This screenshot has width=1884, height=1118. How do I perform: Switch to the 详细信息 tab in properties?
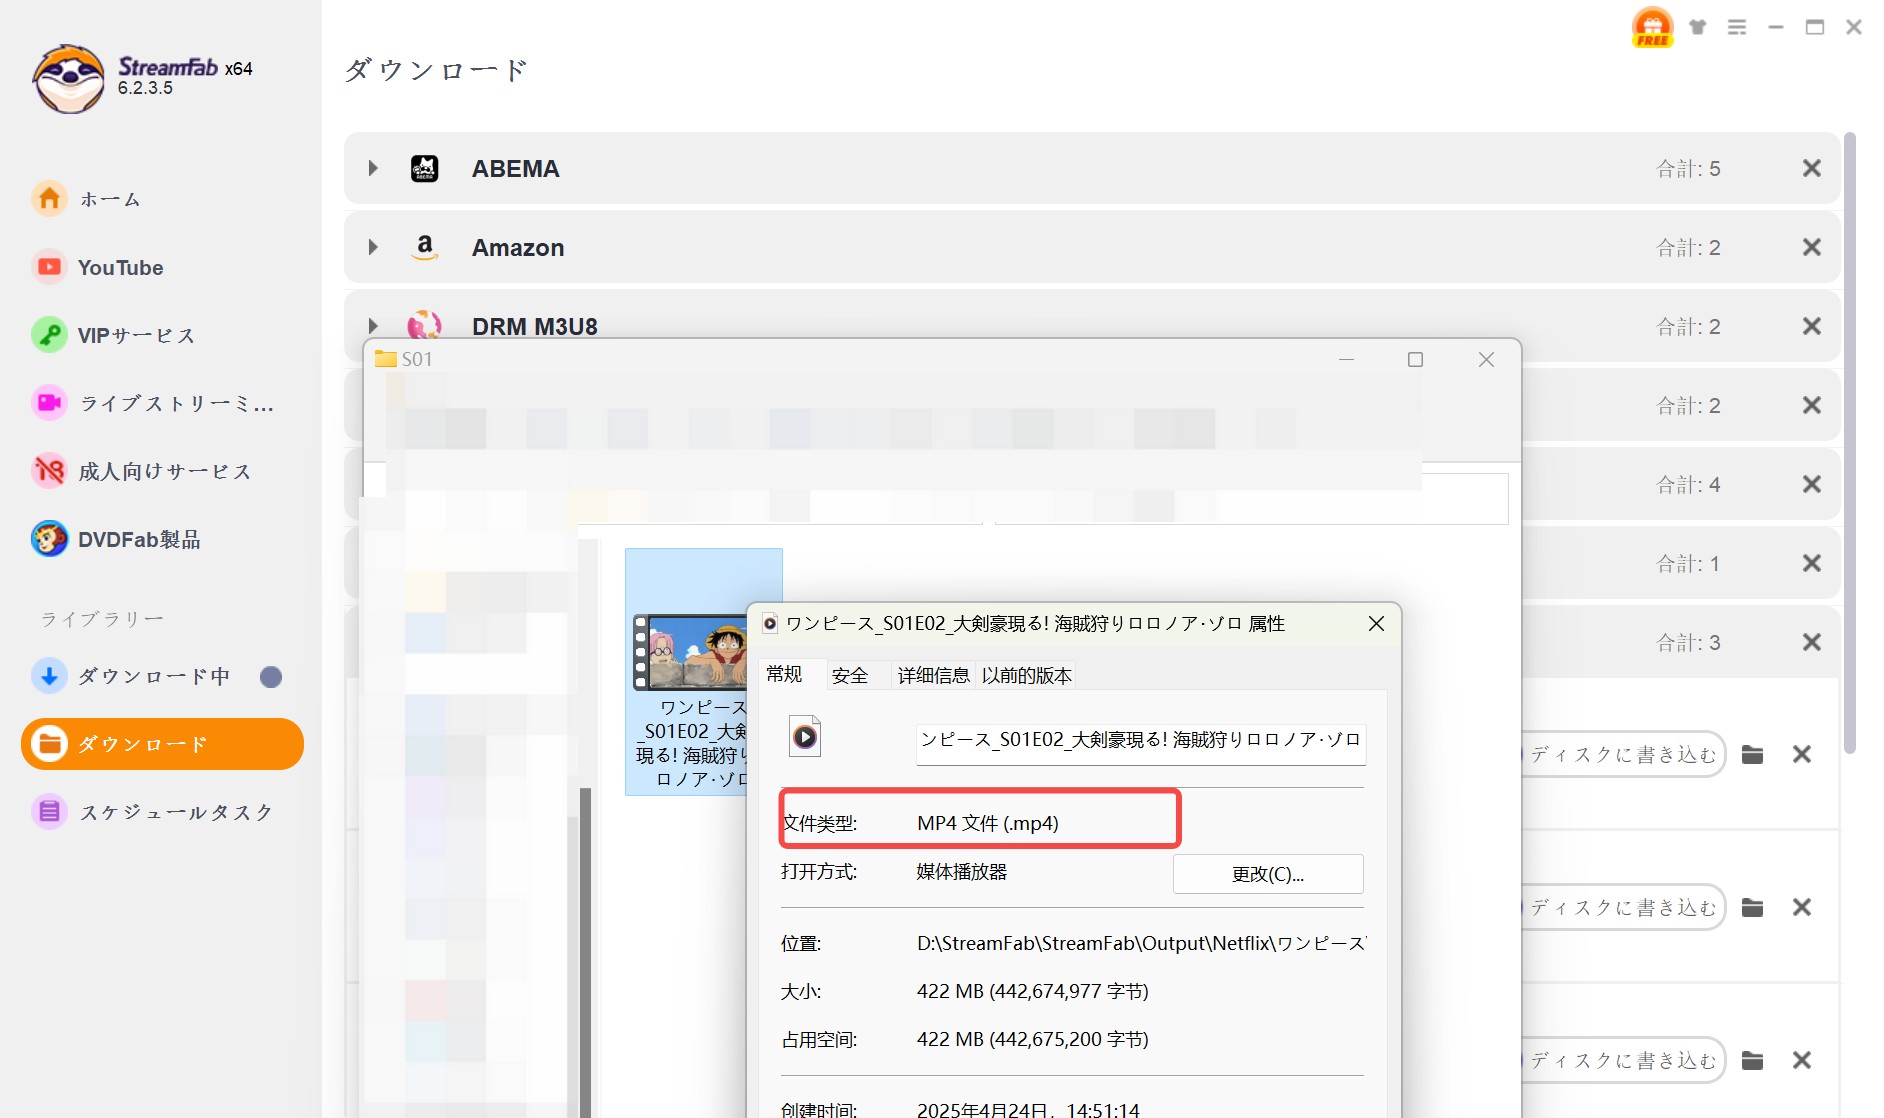(933, 676)
